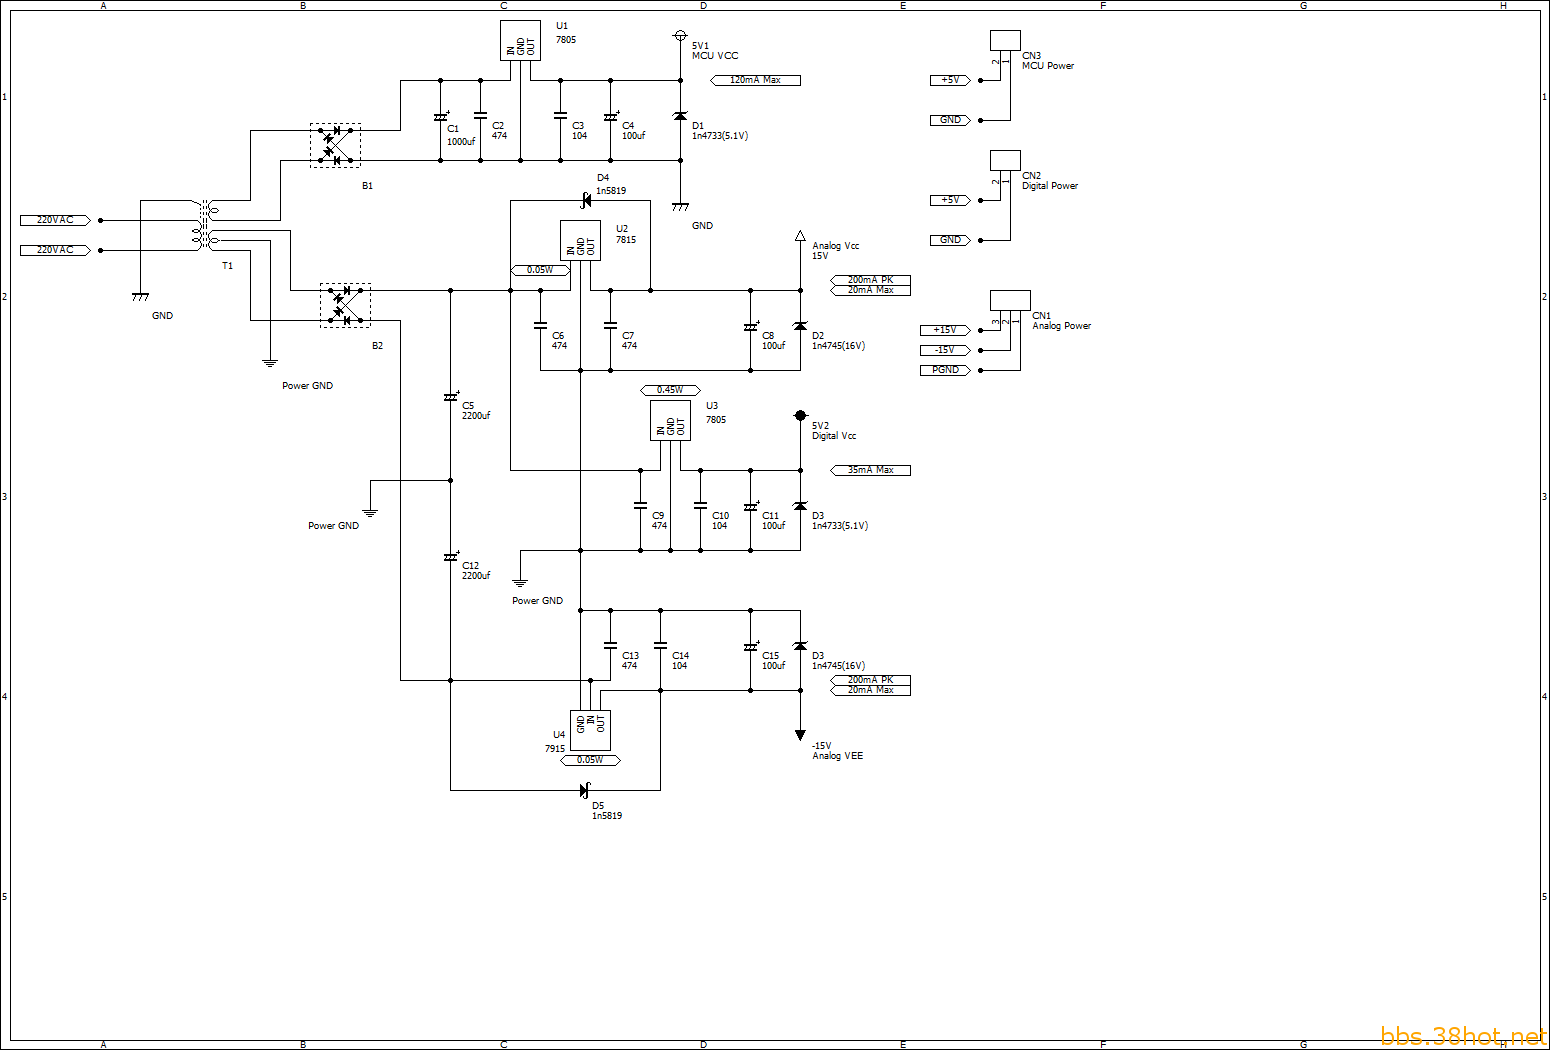Viewport: 1550px width, 1050px height.
Task: Select capacitor C13 symbol
Action: coord(610,646)
